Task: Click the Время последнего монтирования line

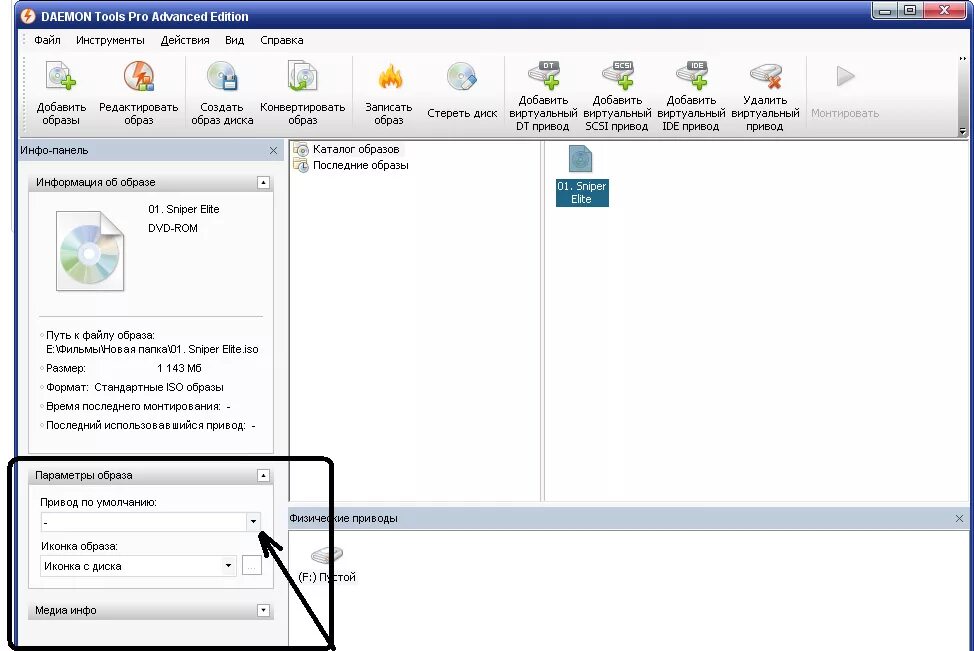Action: click(139, 407)
